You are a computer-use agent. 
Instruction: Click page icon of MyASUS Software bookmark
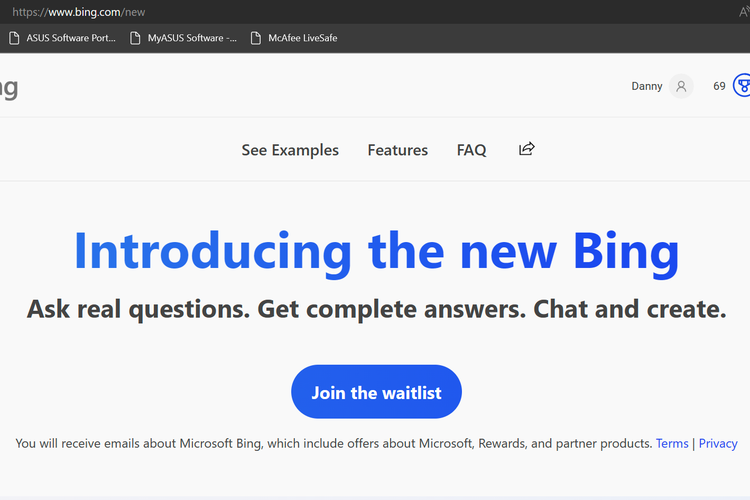click(x=135, y=39)
